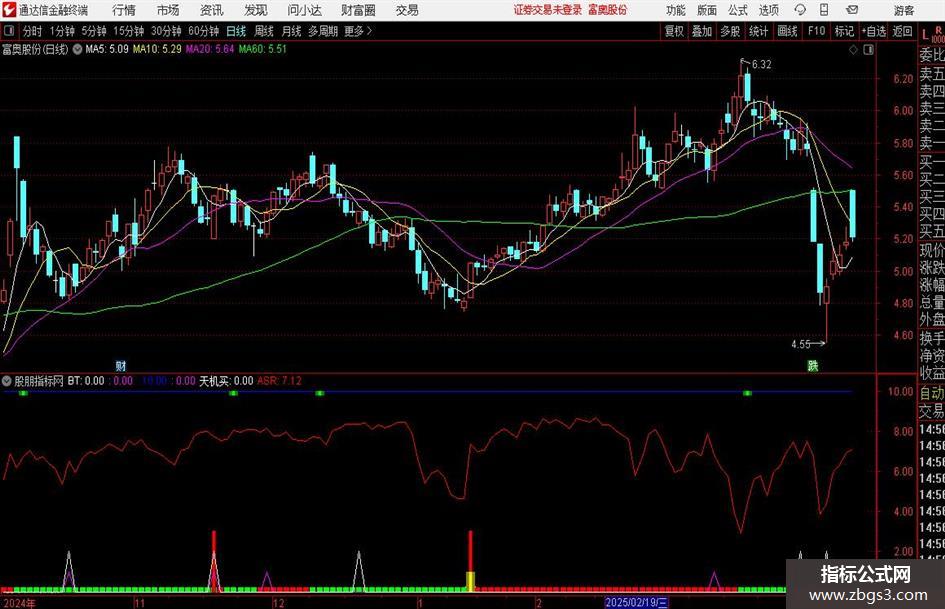The image size is (945, 609).
Task: Toggle the left sidebar panel icon
Action: pos(9,31)
